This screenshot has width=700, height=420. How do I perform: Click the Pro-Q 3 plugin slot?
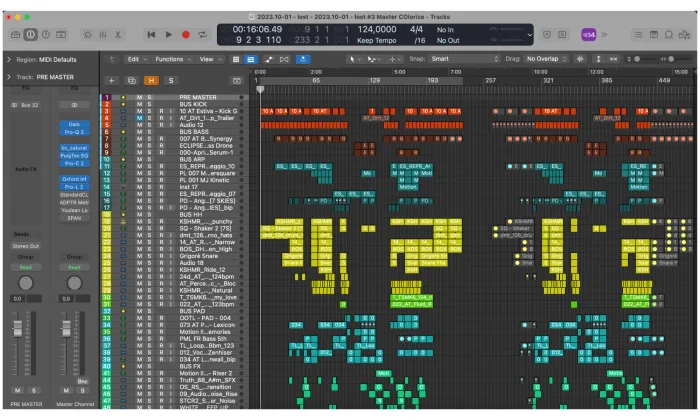(x=75, y=131)
